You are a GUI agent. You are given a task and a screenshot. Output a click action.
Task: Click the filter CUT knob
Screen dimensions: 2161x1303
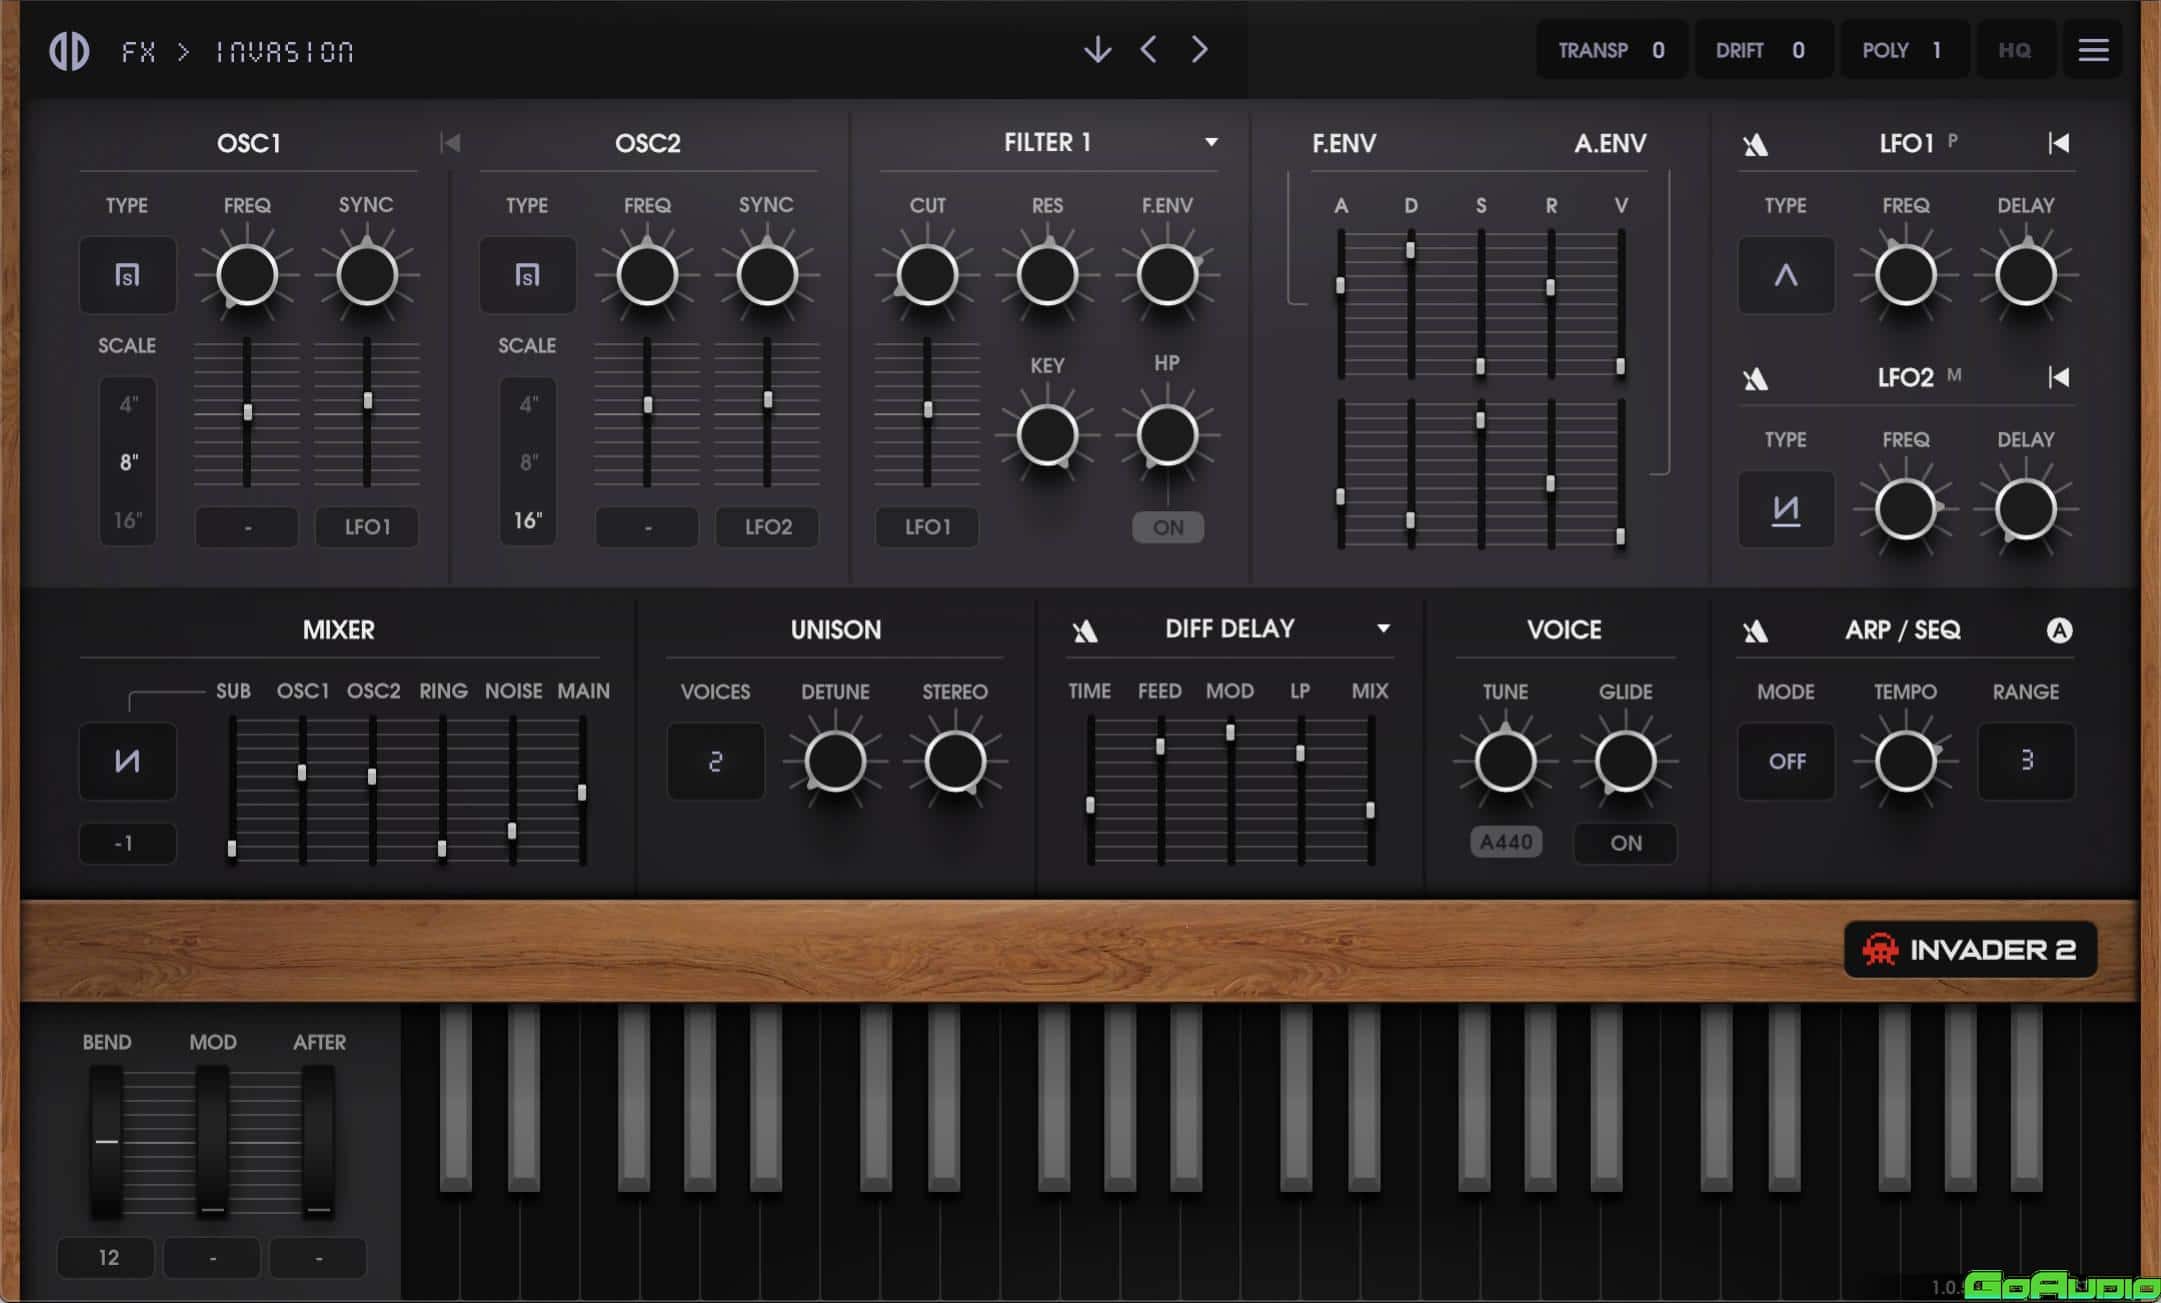(927, 275)
